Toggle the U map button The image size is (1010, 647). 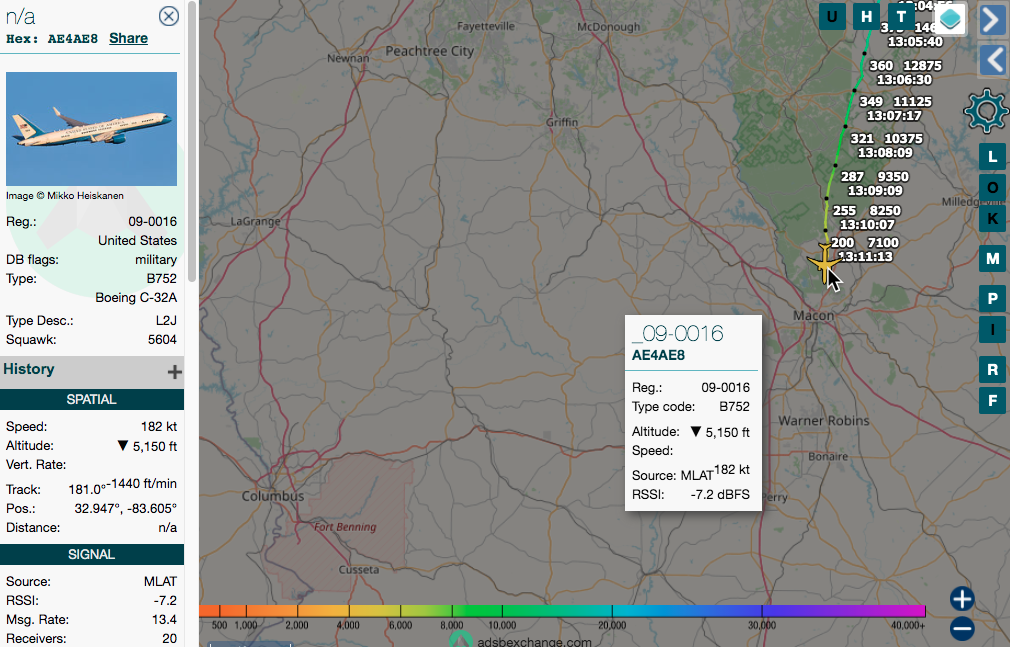point(832,17)
